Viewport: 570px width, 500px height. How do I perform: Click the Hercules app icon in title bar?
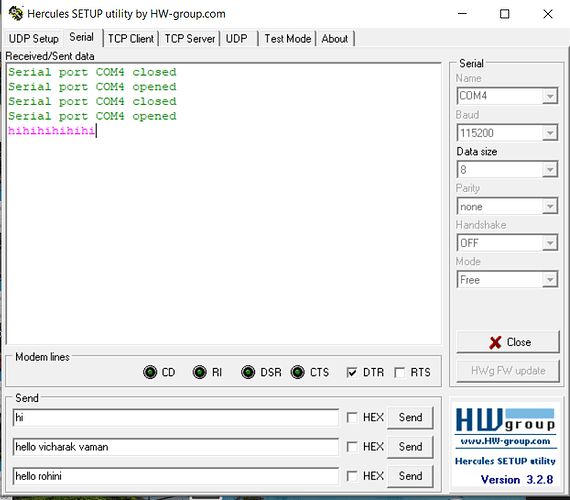tap(16, 14)
